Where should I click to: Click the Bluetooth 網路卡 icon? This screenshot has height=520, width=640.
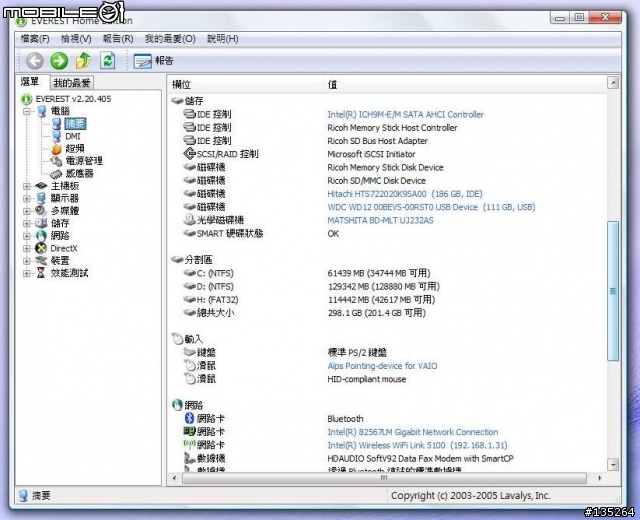click(x=189, y=418)
